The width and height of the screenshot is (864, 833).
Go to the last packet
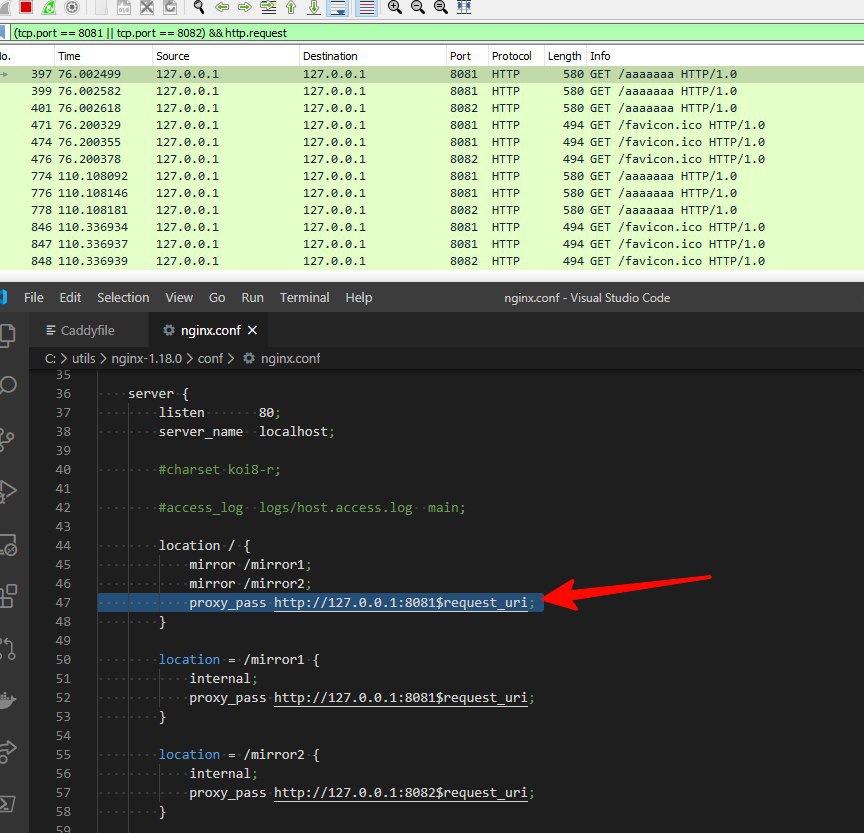point(314,7)
